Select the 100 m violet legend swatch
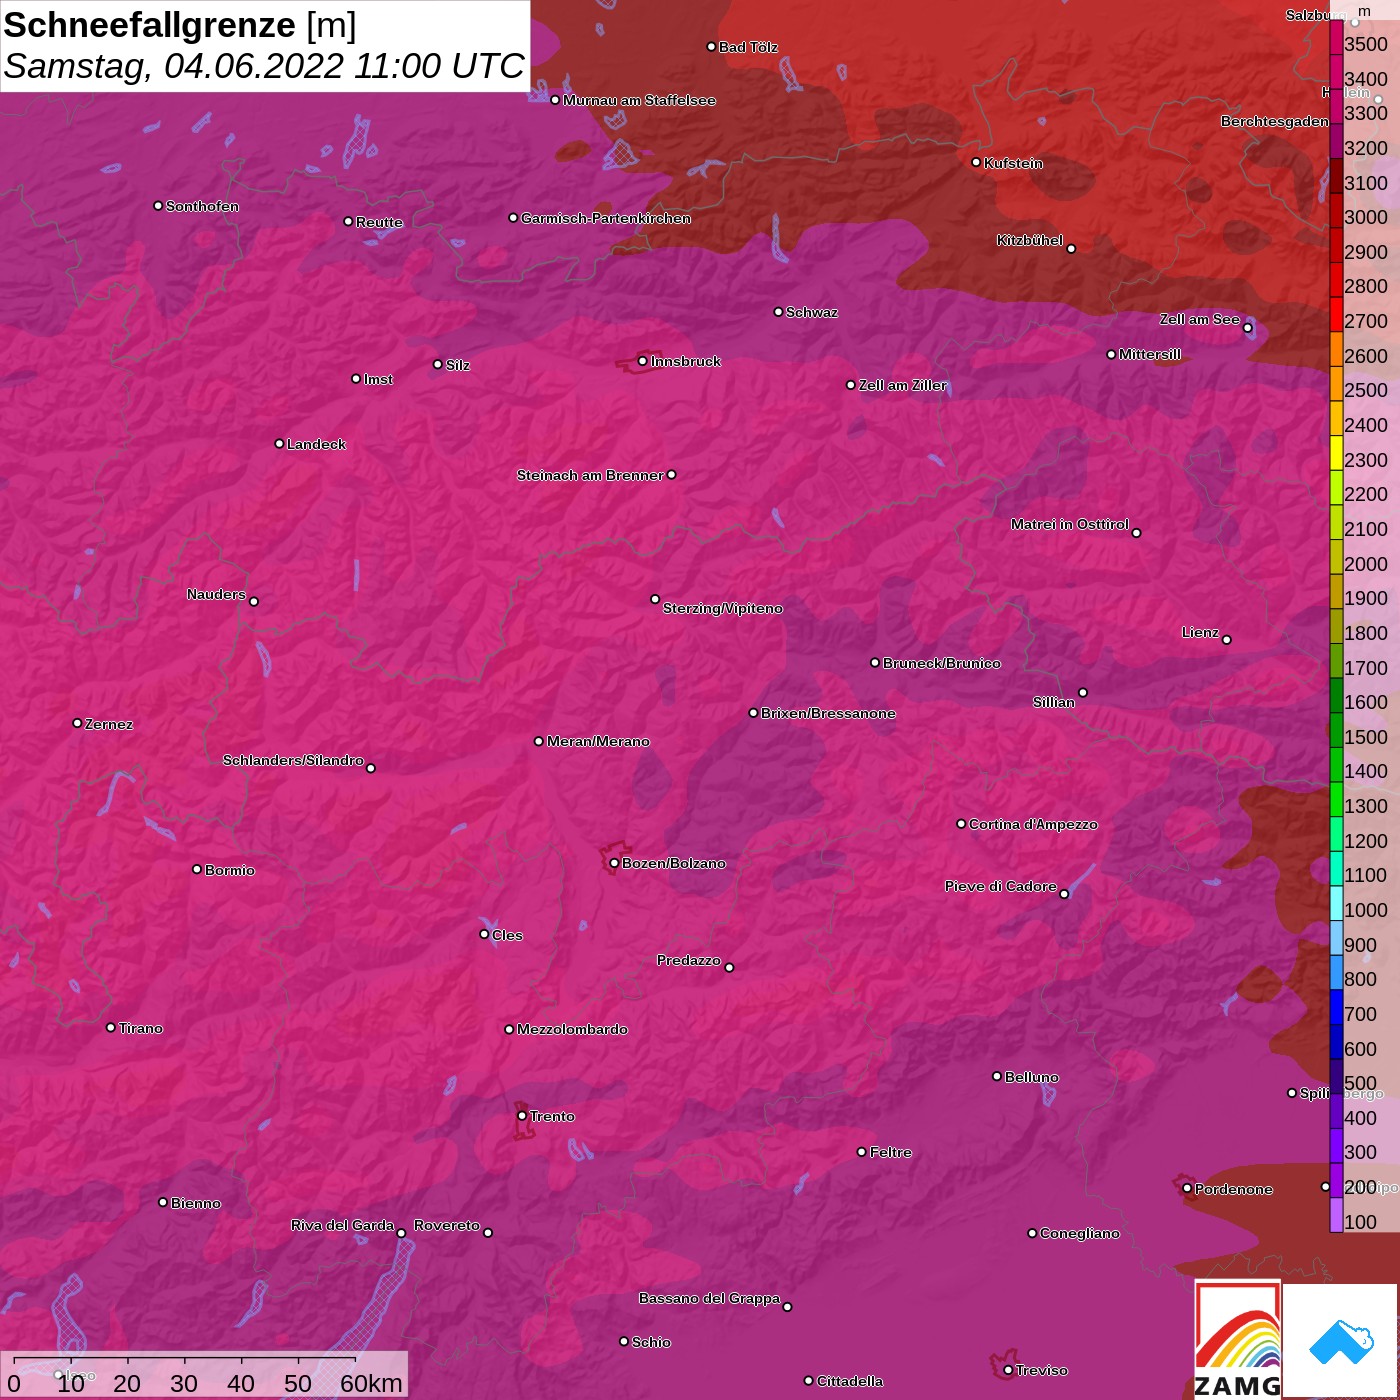This screenshot has height=1400, width=1400. click(x=1336, y=1215)
